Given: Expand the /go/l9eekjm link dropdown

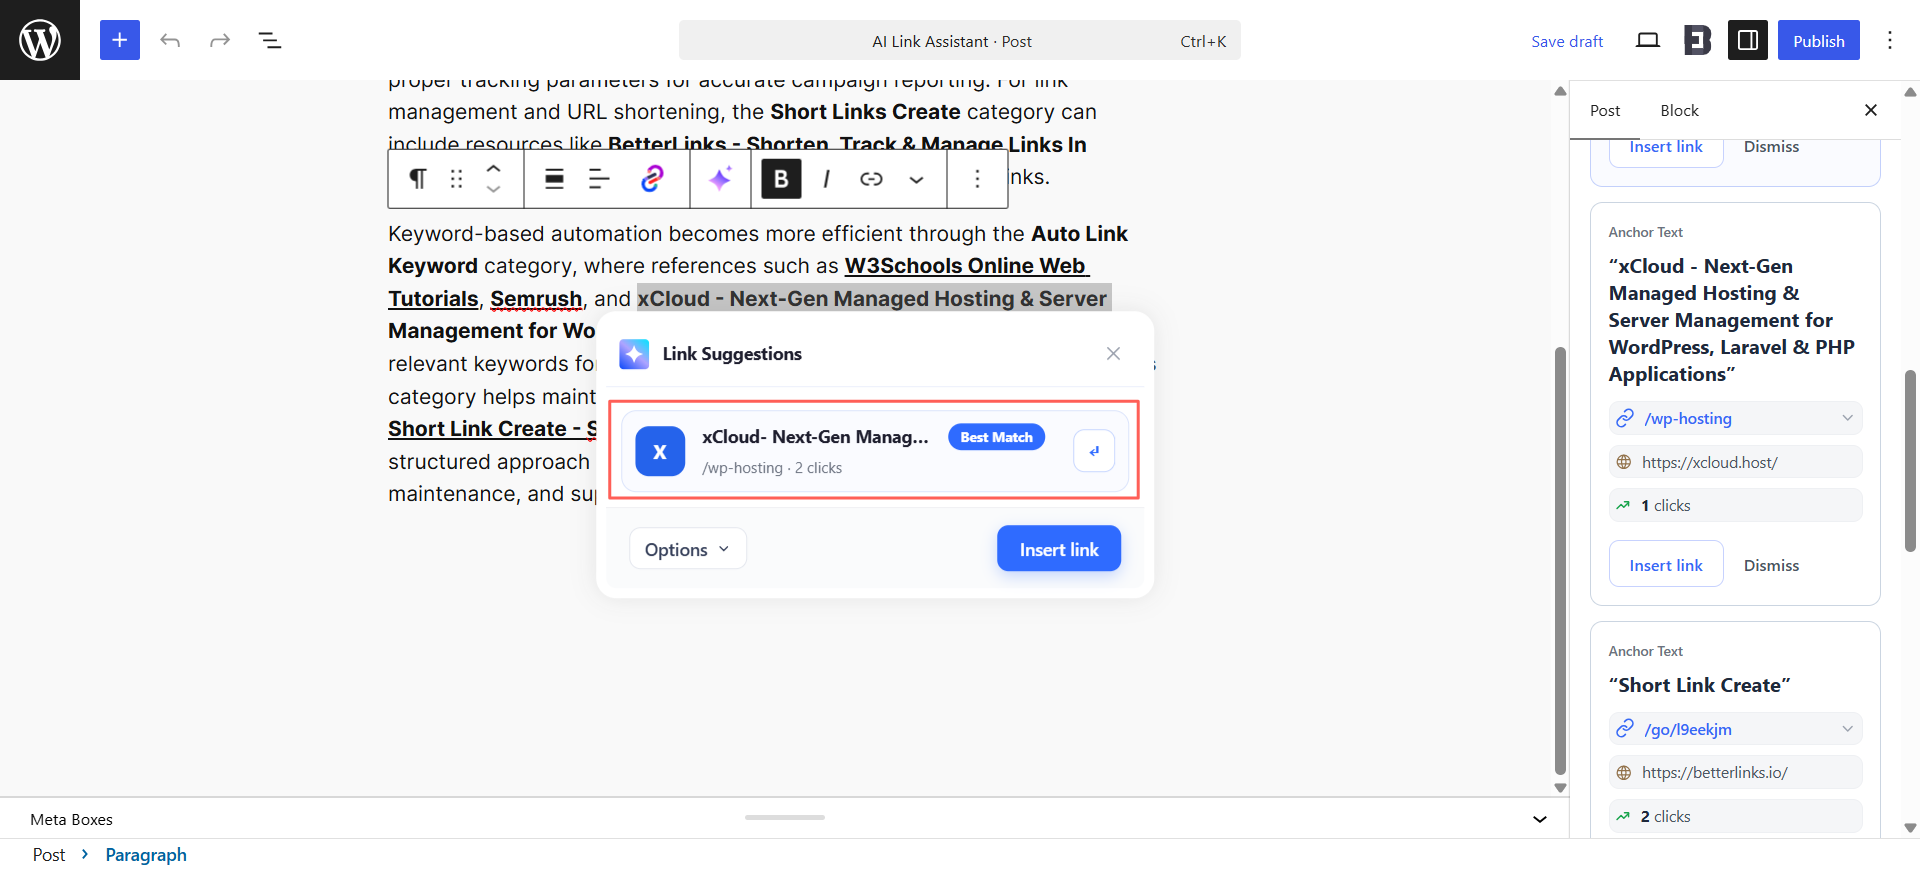Looking at the screenshot, I should (1847, 729).
